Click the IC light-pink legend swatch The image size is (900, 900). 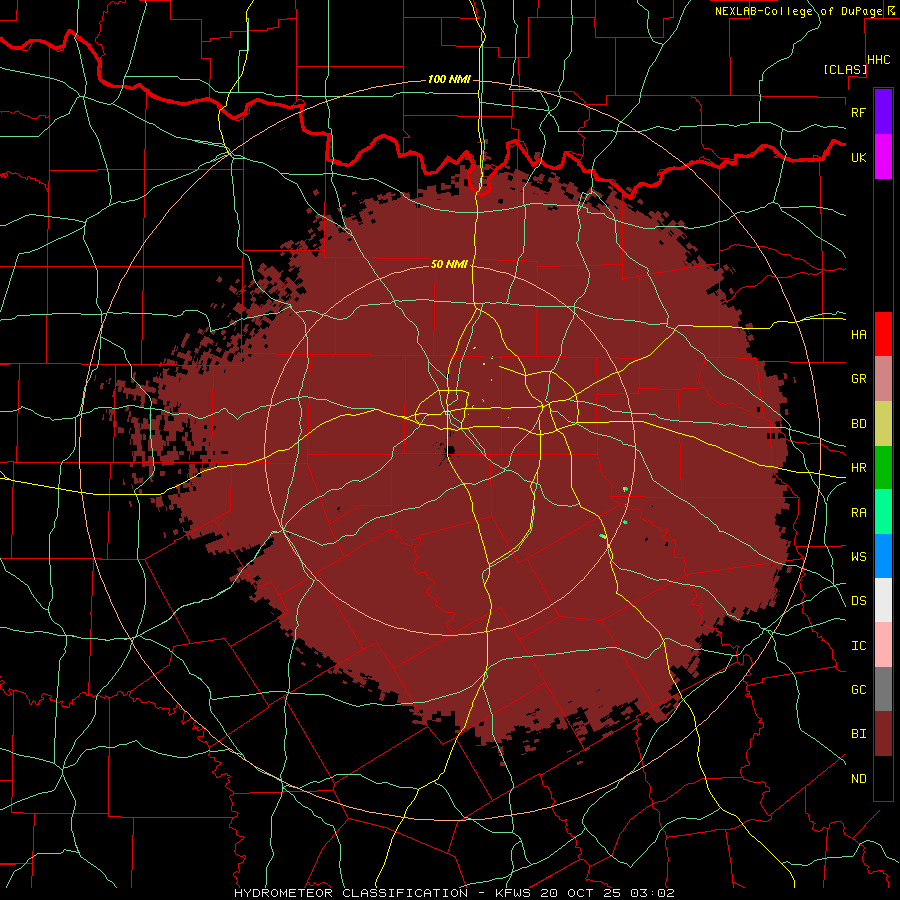click(x=883, y=645)
